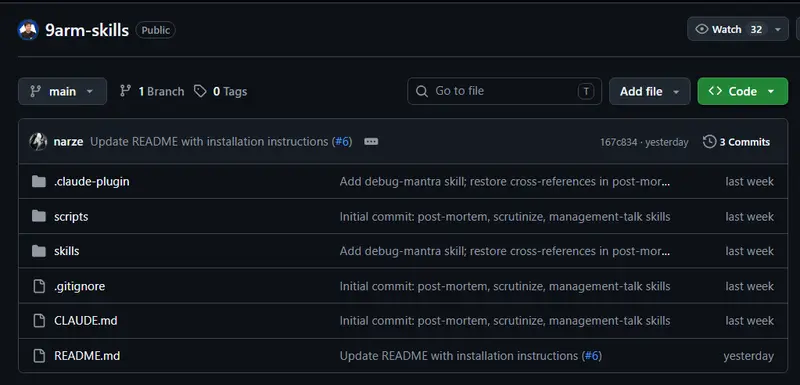Open the commit message on .gitignore row
Screen dimensions: 800x385
tap(505, 287)
